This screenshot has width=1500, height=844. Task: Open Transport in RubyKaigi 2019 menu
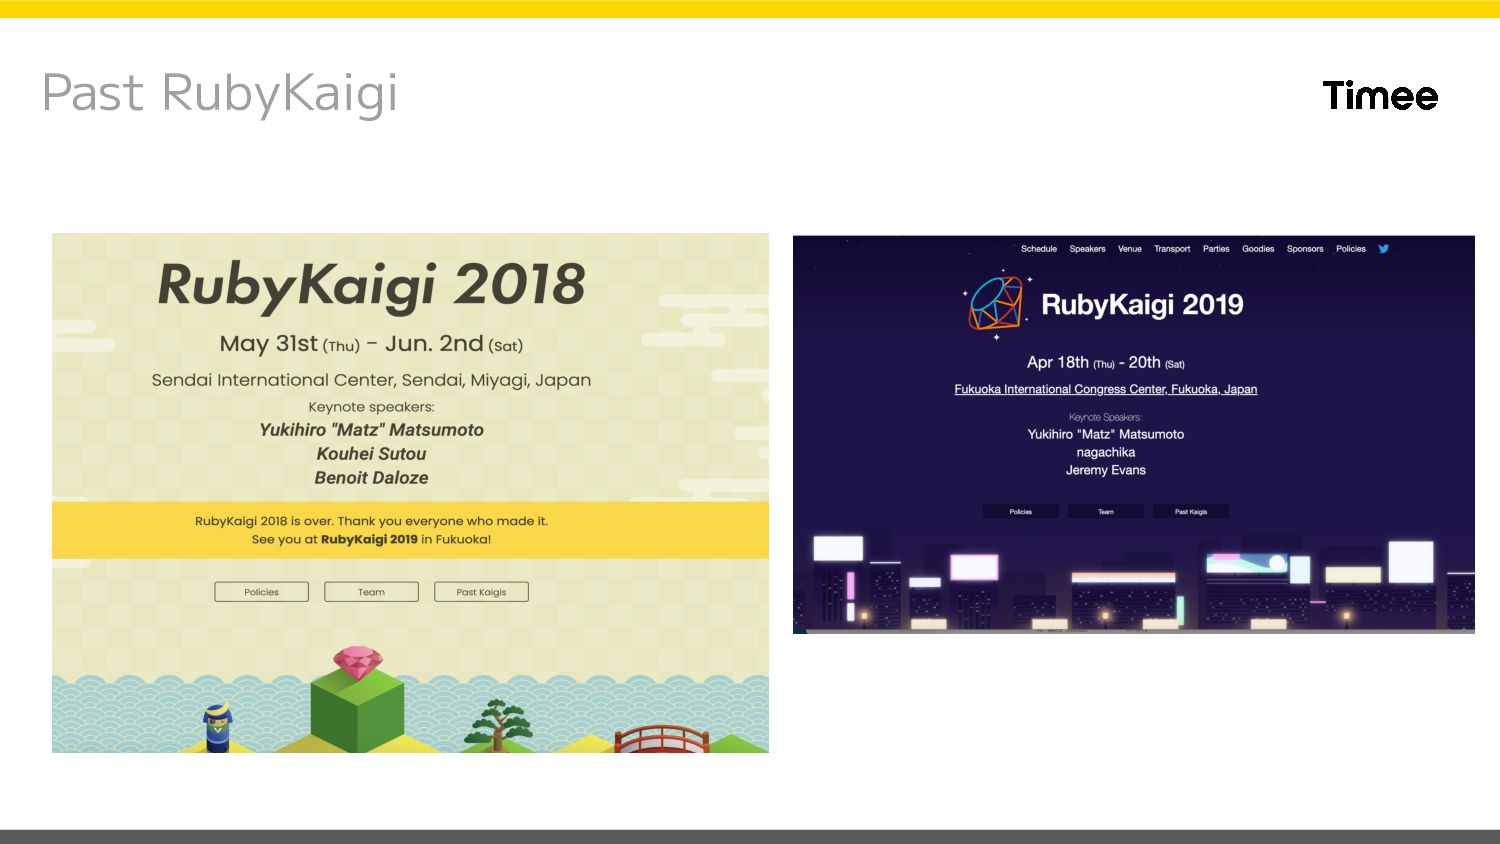[1172, 249]
